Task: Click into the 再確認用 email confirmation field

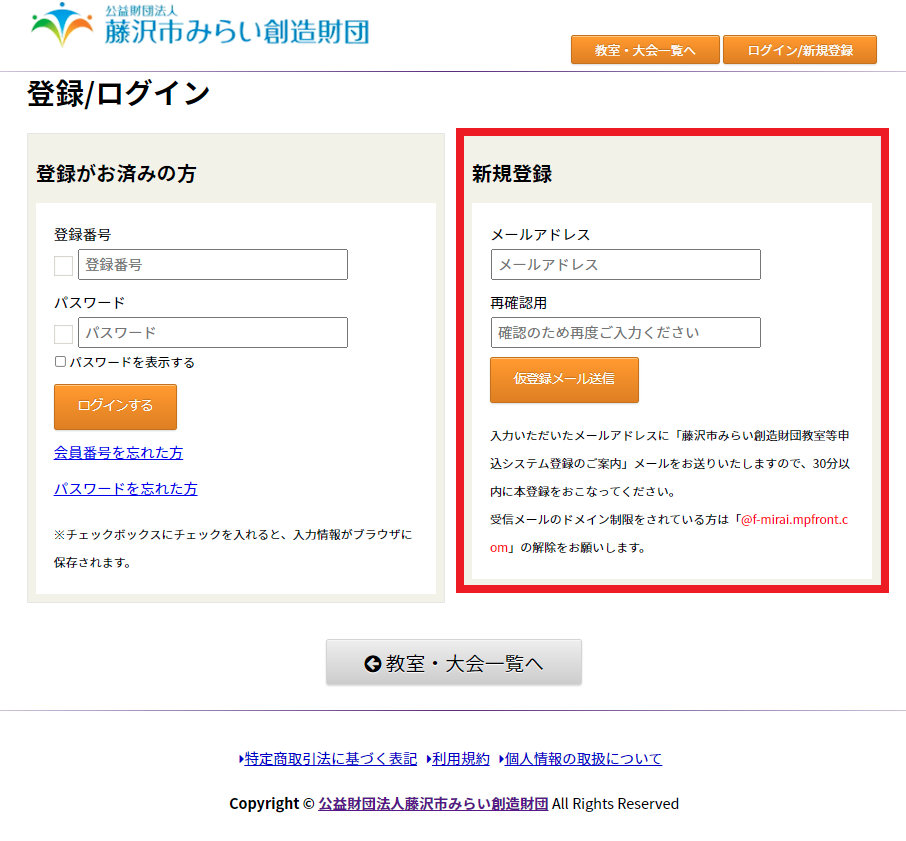Action: pos(625,333)
